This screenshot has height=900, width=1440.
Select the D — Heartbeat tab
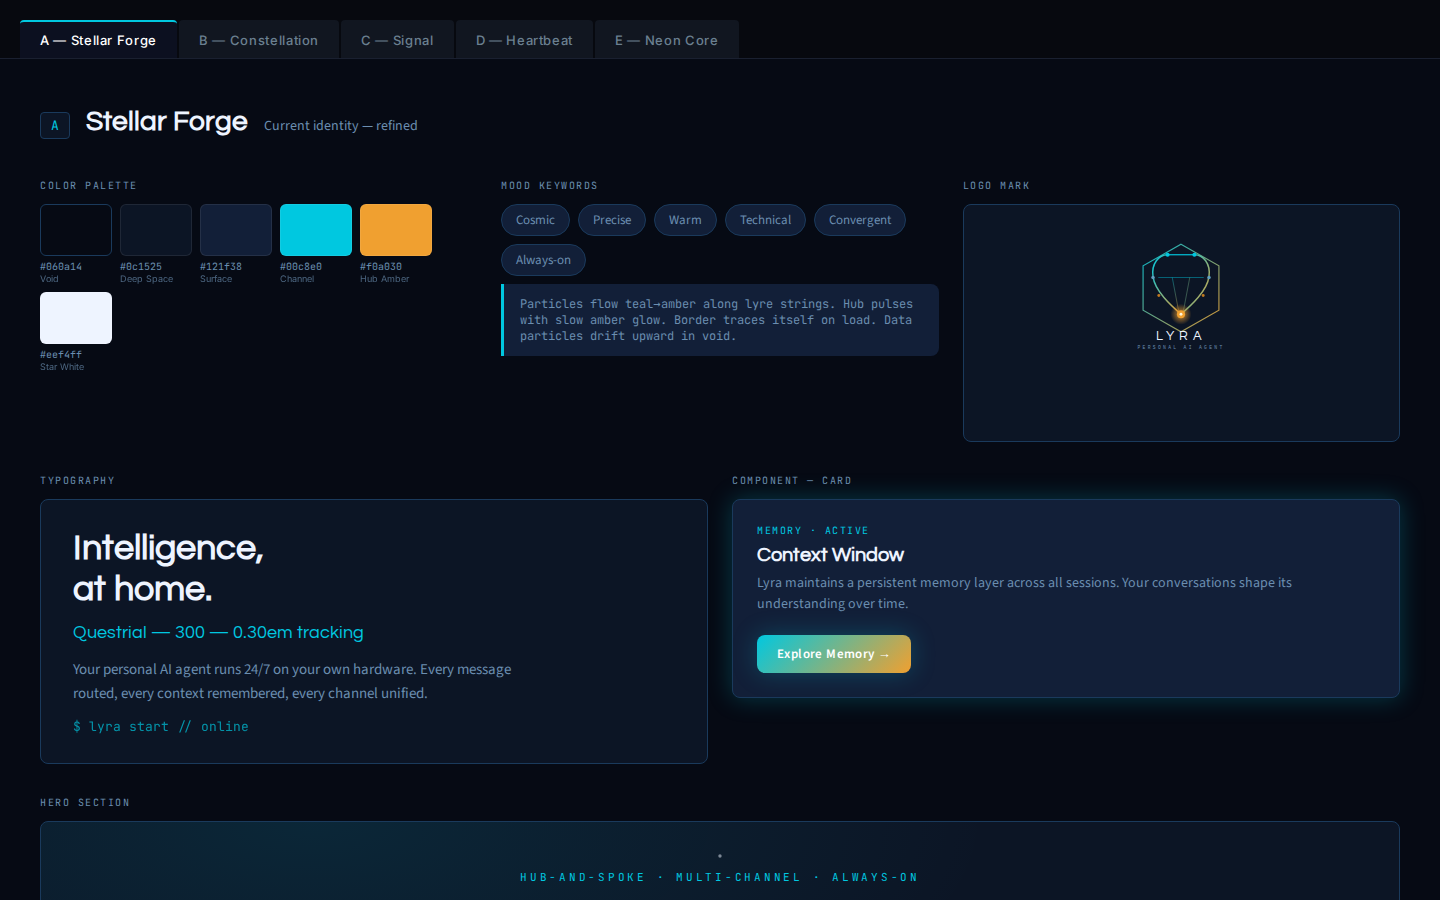click(x=524, y=41)
